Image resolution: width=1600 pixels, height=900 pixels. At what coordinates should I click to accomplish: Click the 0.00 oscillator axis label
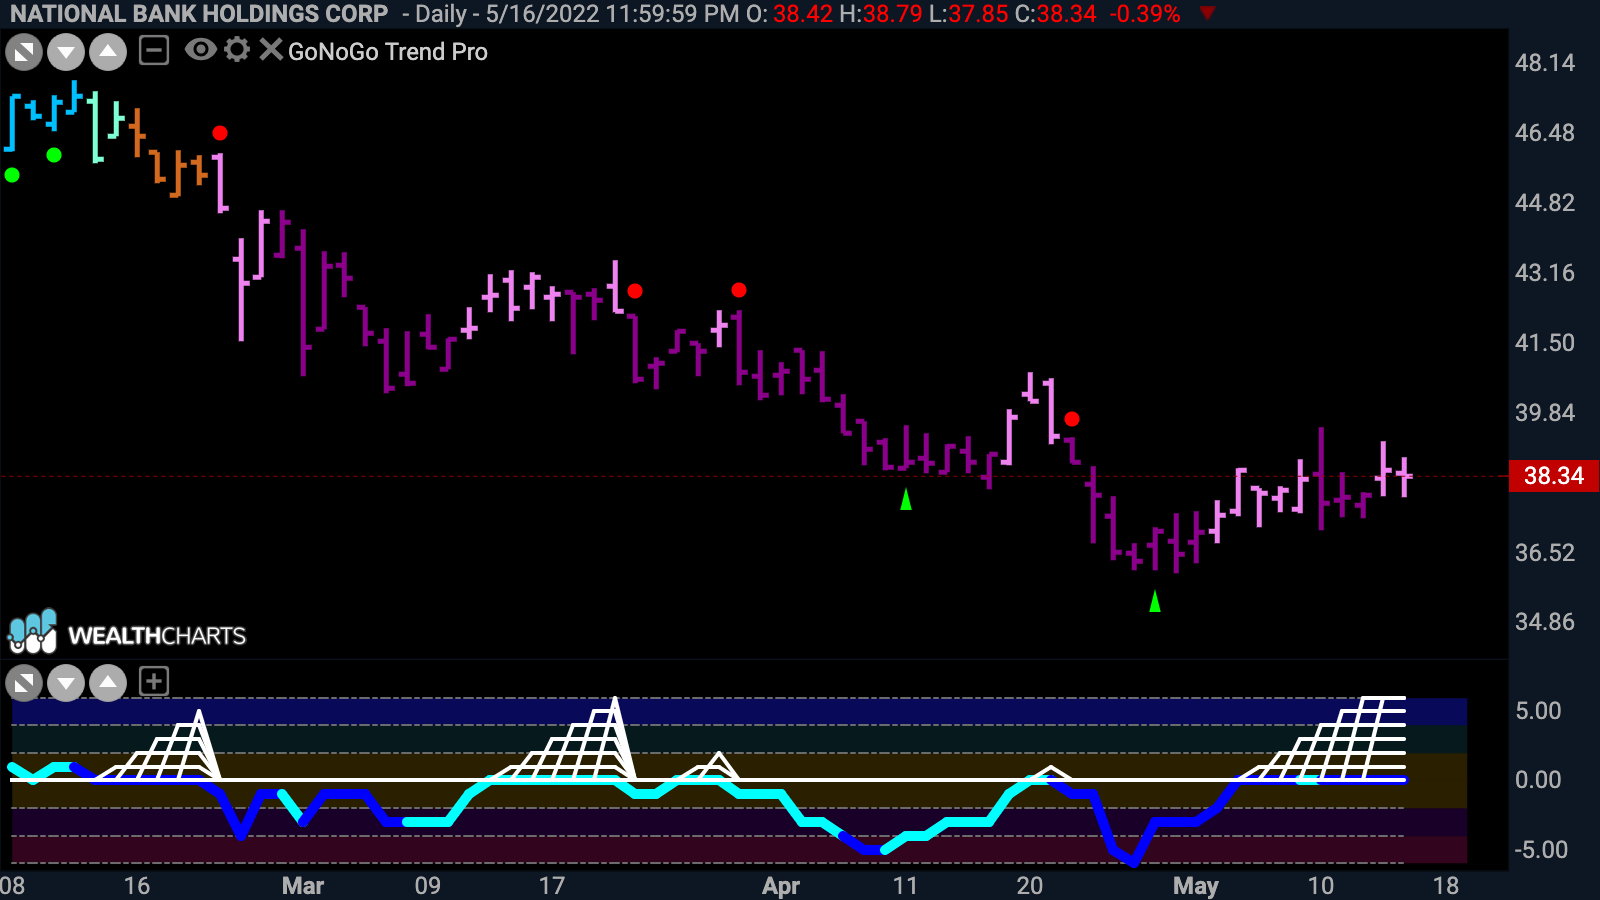[x=1538, y=780]
